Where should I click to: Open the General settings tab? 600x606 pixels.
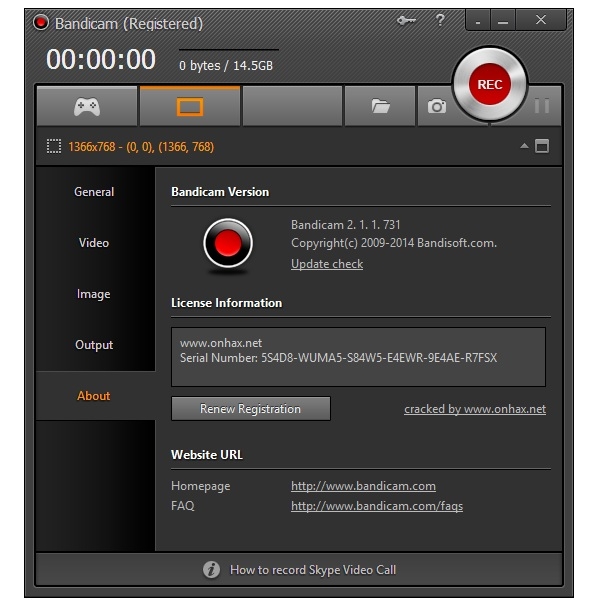[94, 192]
